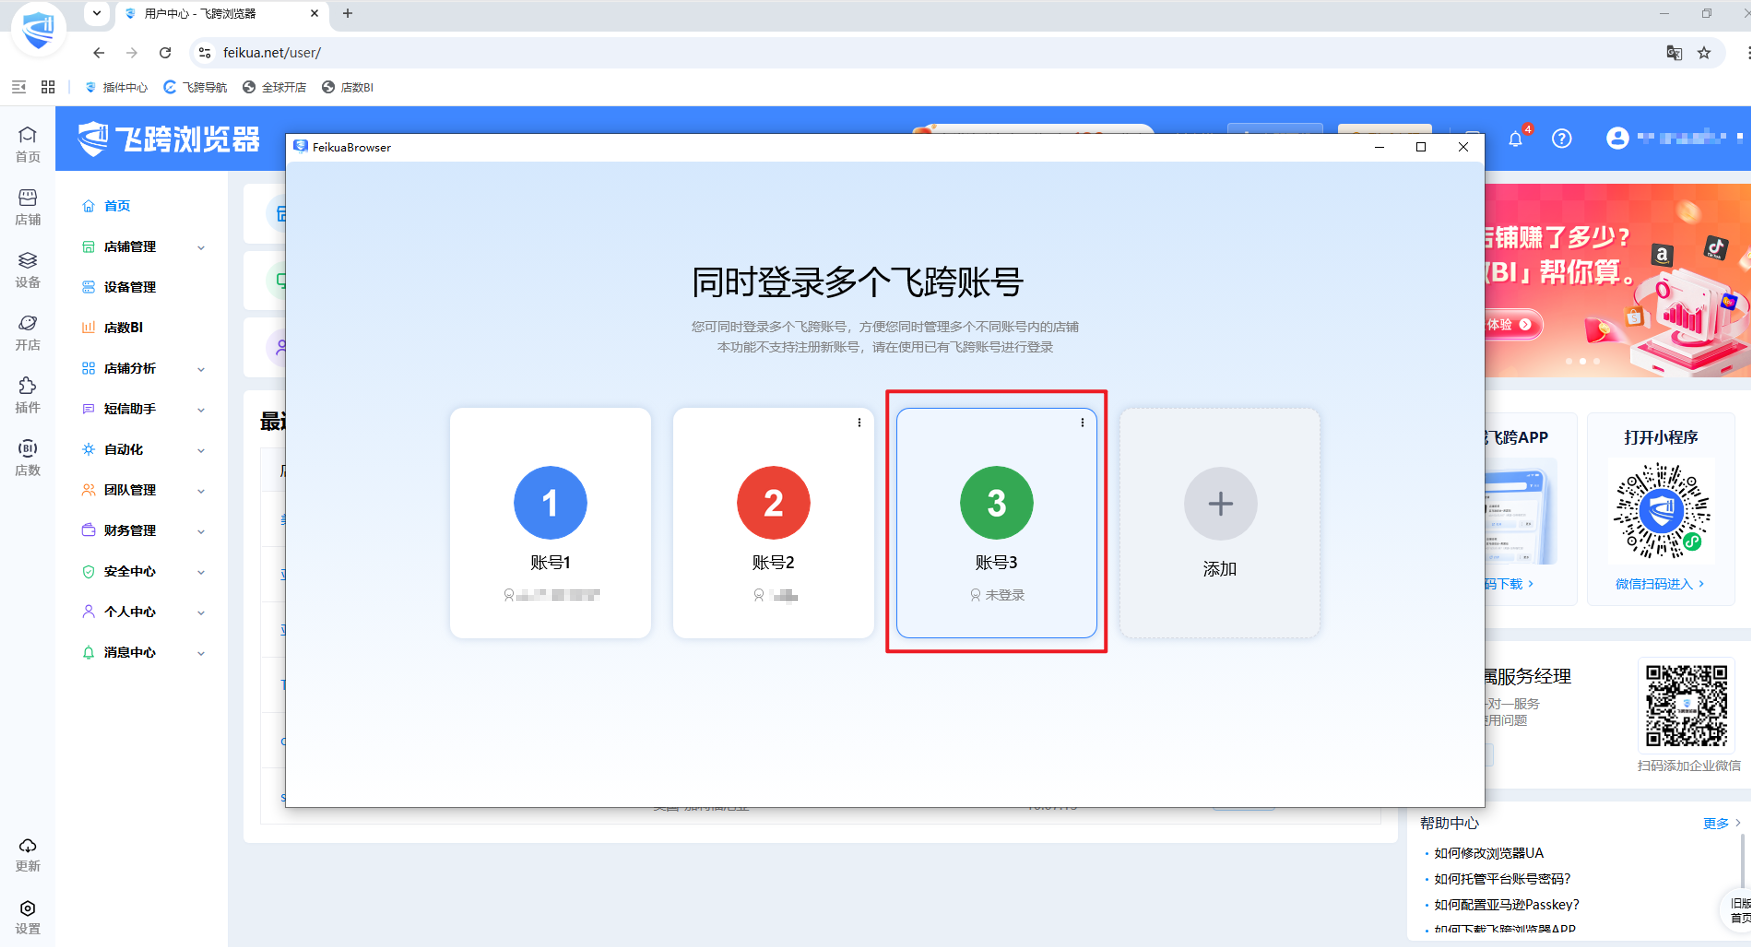Click the 飞跨浏览器 logo in header
This screenshot has width=1751, height=947.
point(169,139)
